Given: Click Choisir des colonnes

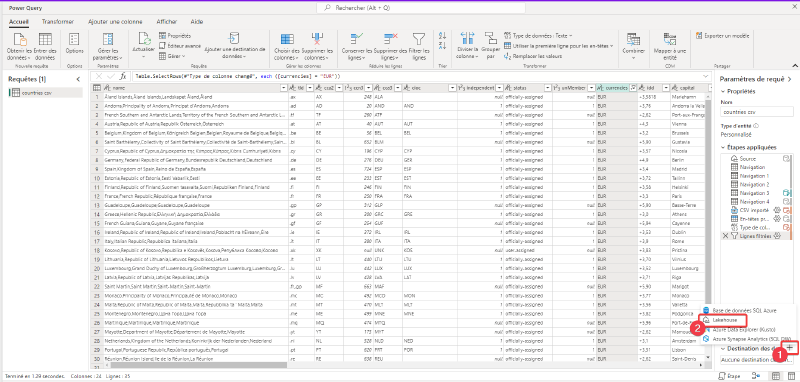Looking at the screenshot, I should point(287,47).
